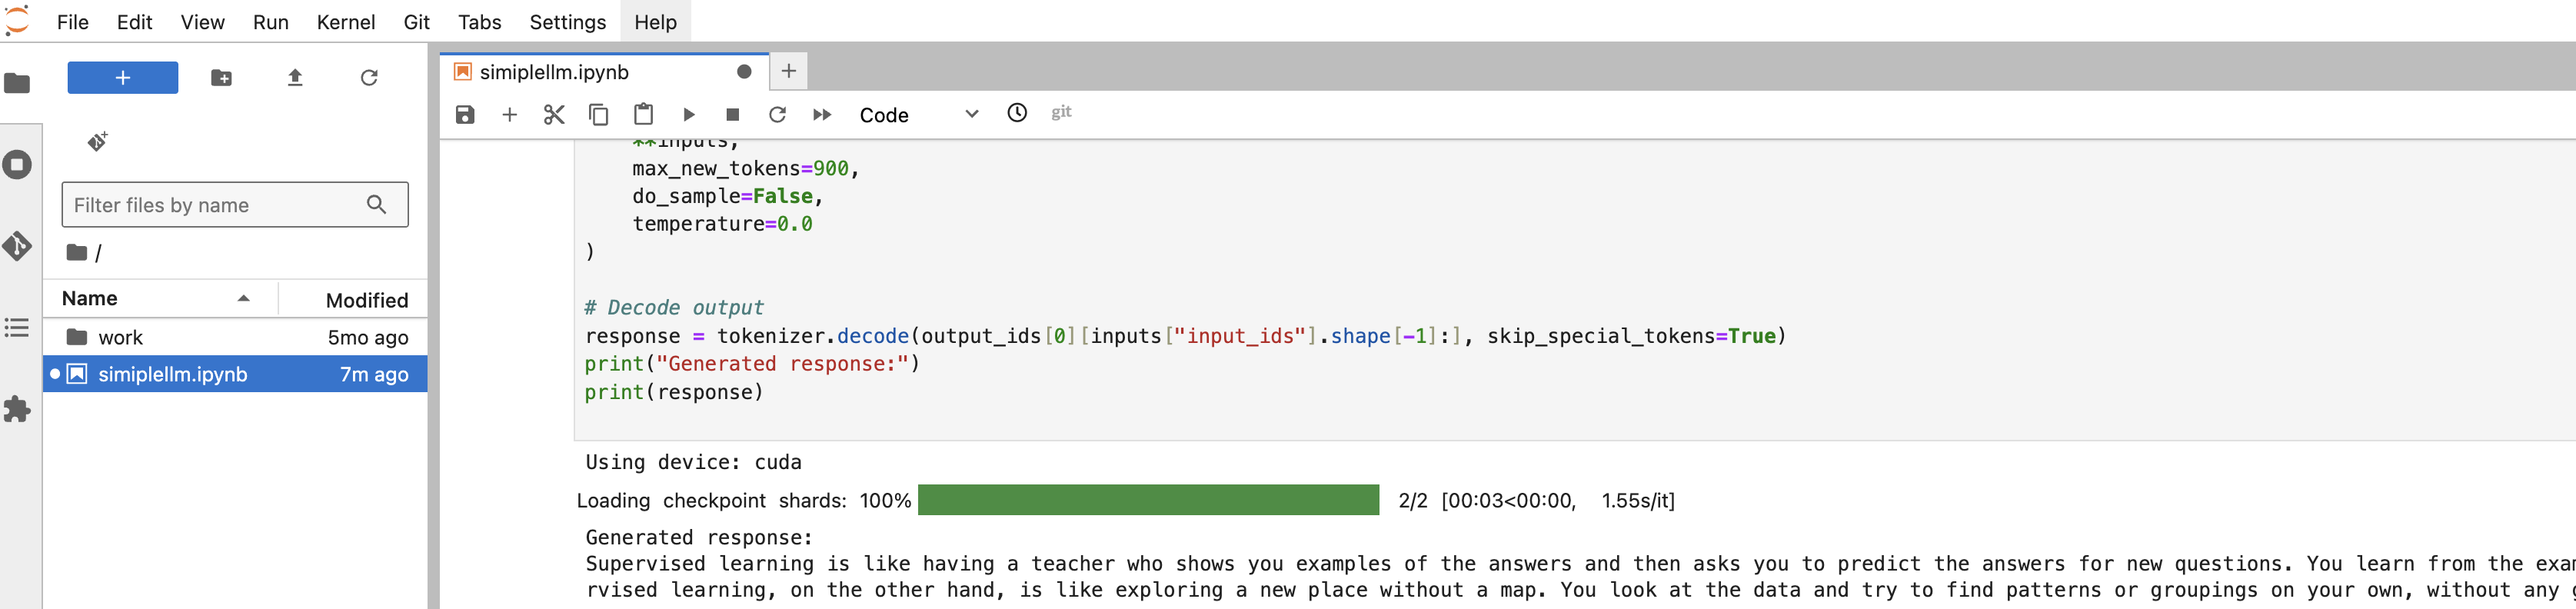The image size is (2576, 609).
Task: Paste cell from clipboard
Action: tap(643, 115)
